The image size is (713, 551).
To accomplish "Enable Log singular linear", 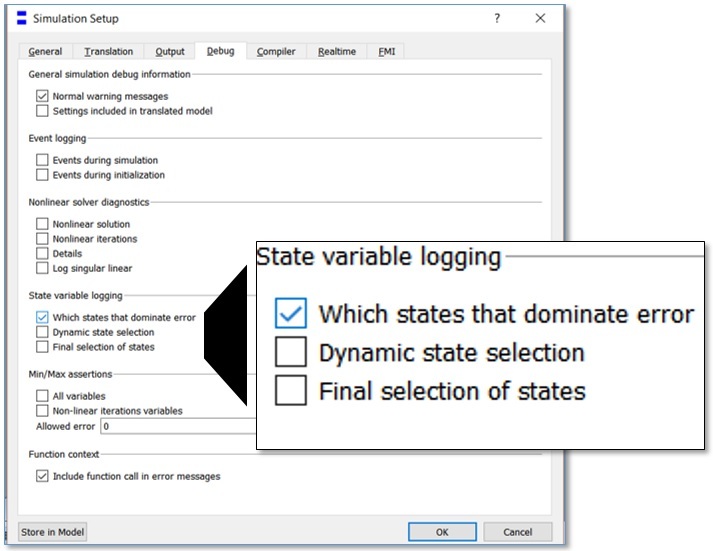I will [42, 268].
